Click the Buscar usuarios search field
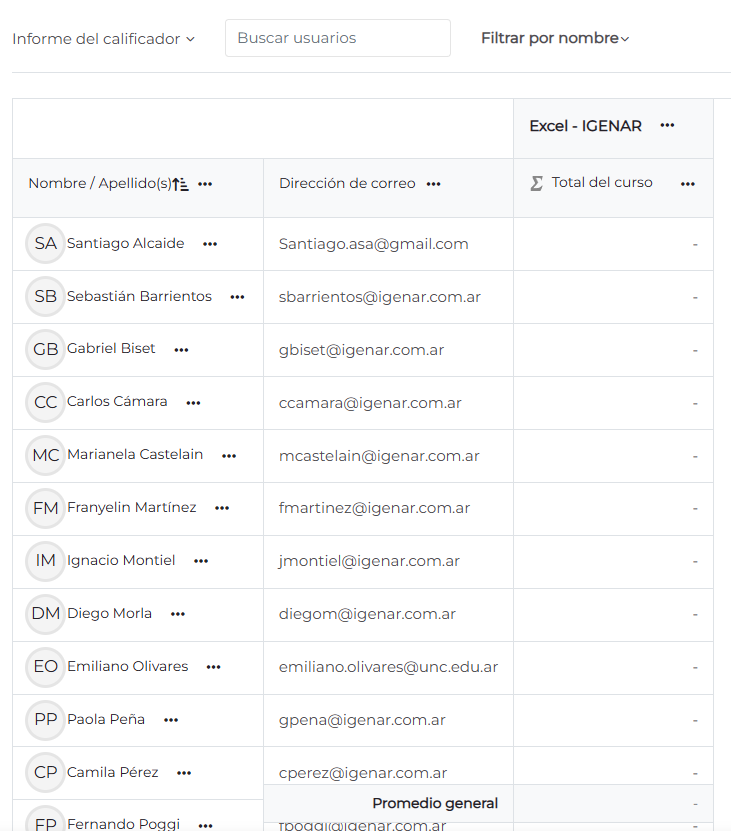Image resolution: width=731 pixels, height=831 pixels. pos(337,38)
